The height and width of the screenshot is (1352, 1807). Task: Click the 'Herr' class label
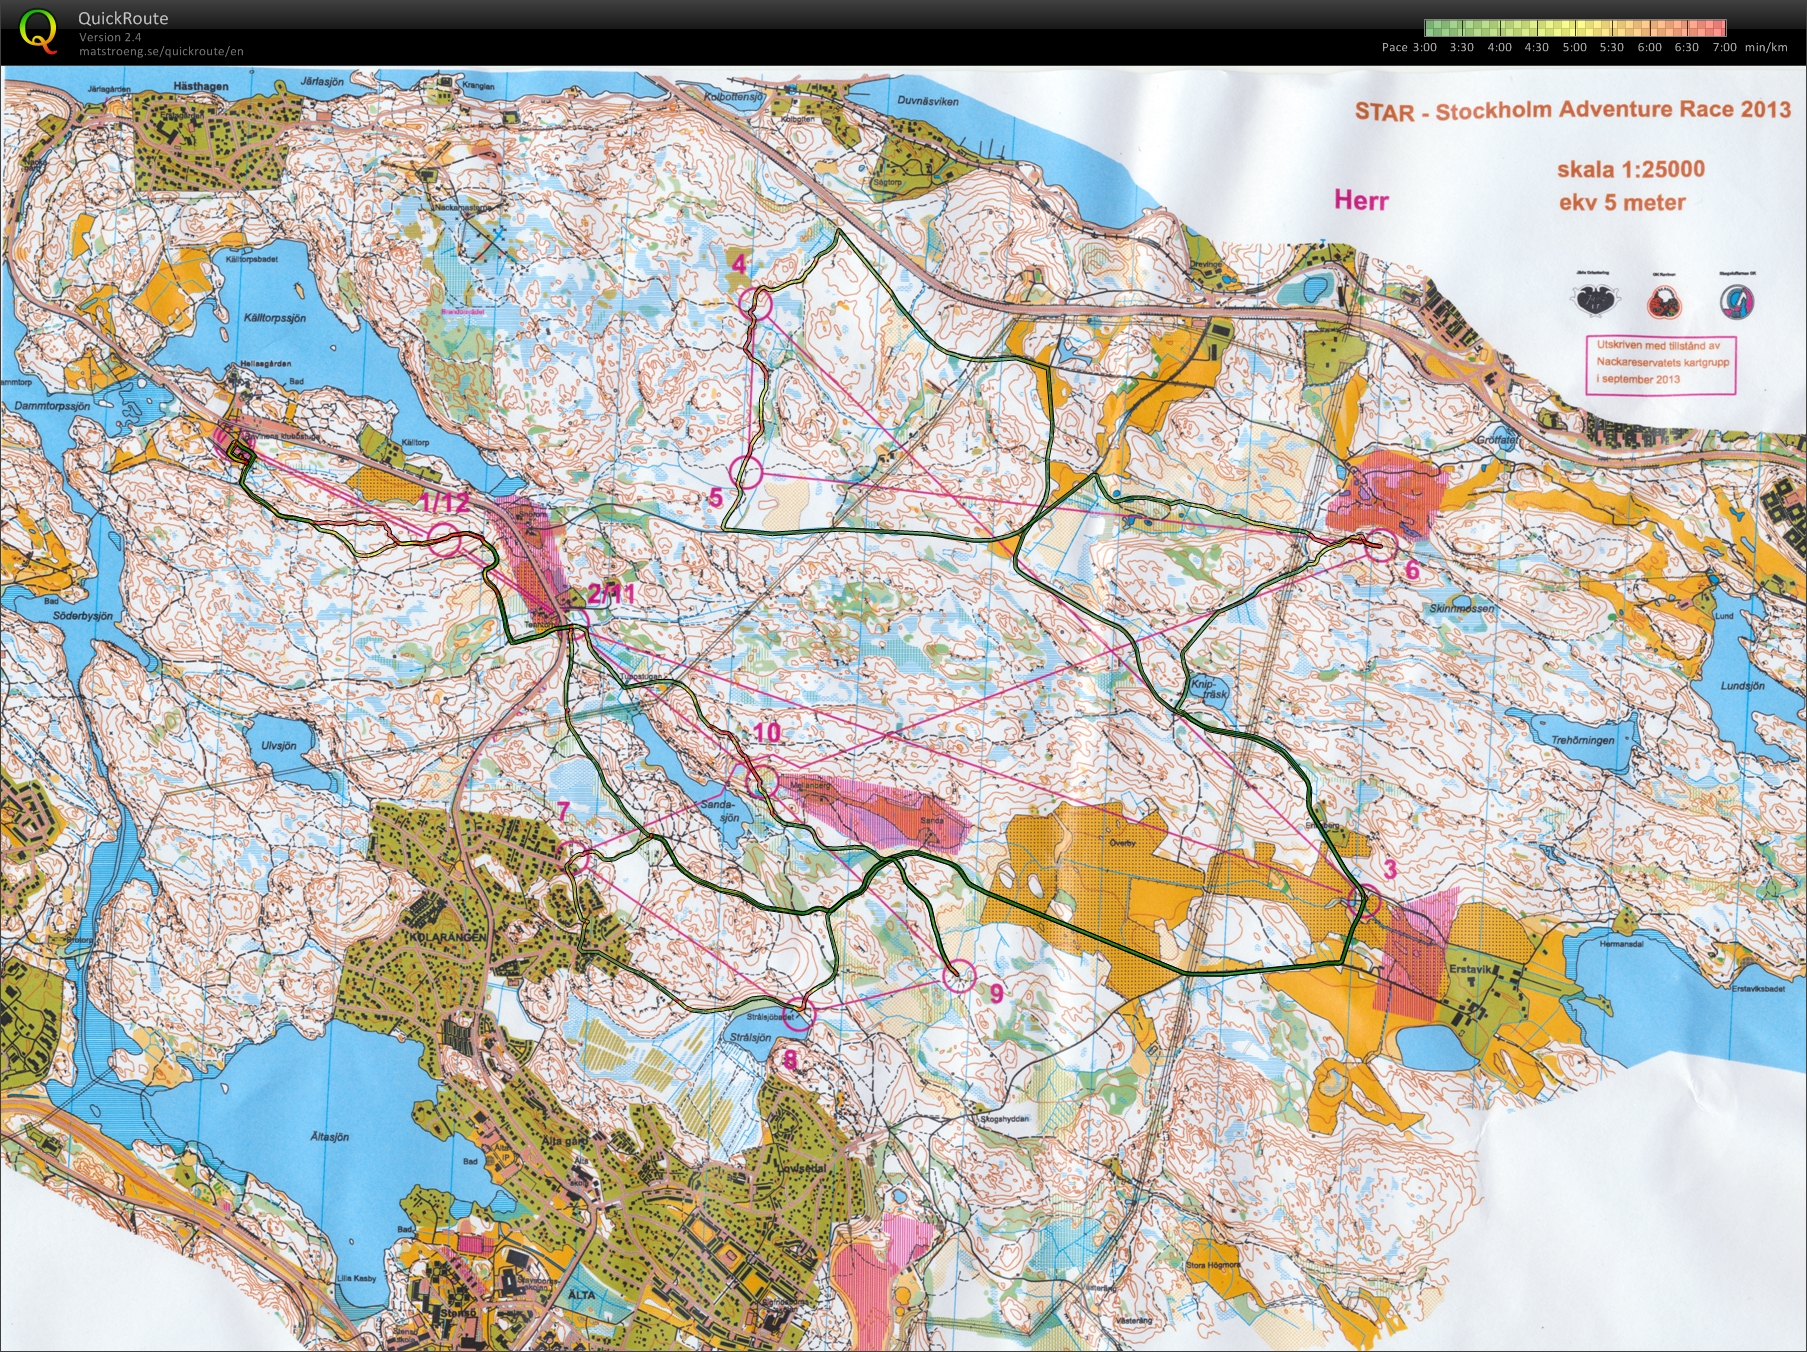(1361, 201)
